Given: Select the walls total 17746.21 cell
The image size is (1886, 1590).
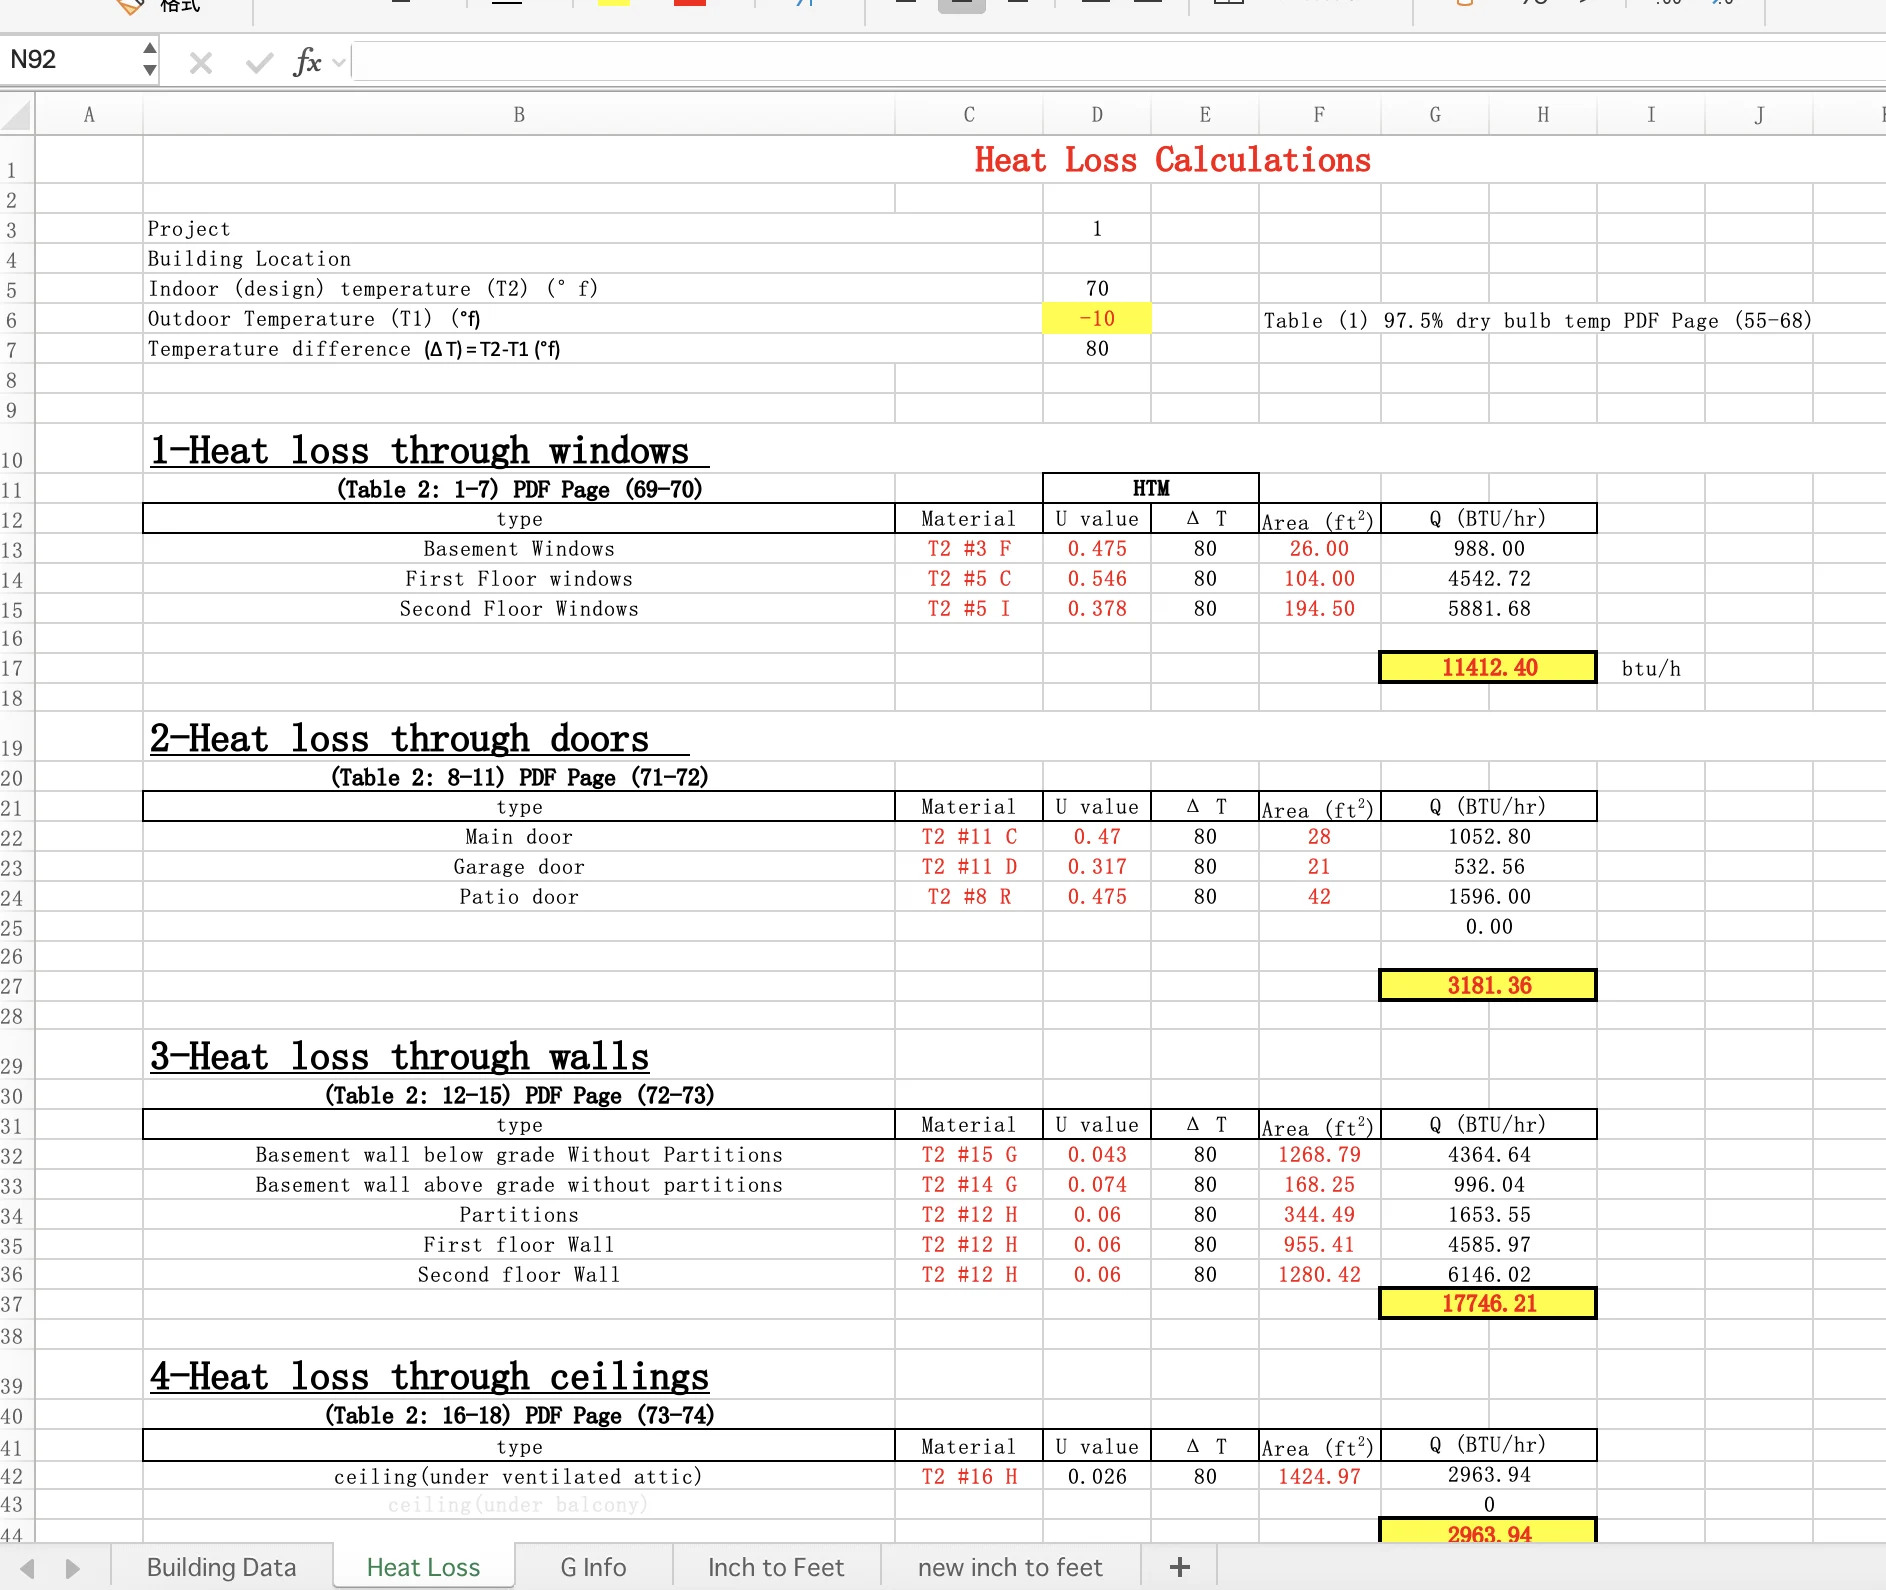Looking at the screenshot, I should [1488, 1304].
